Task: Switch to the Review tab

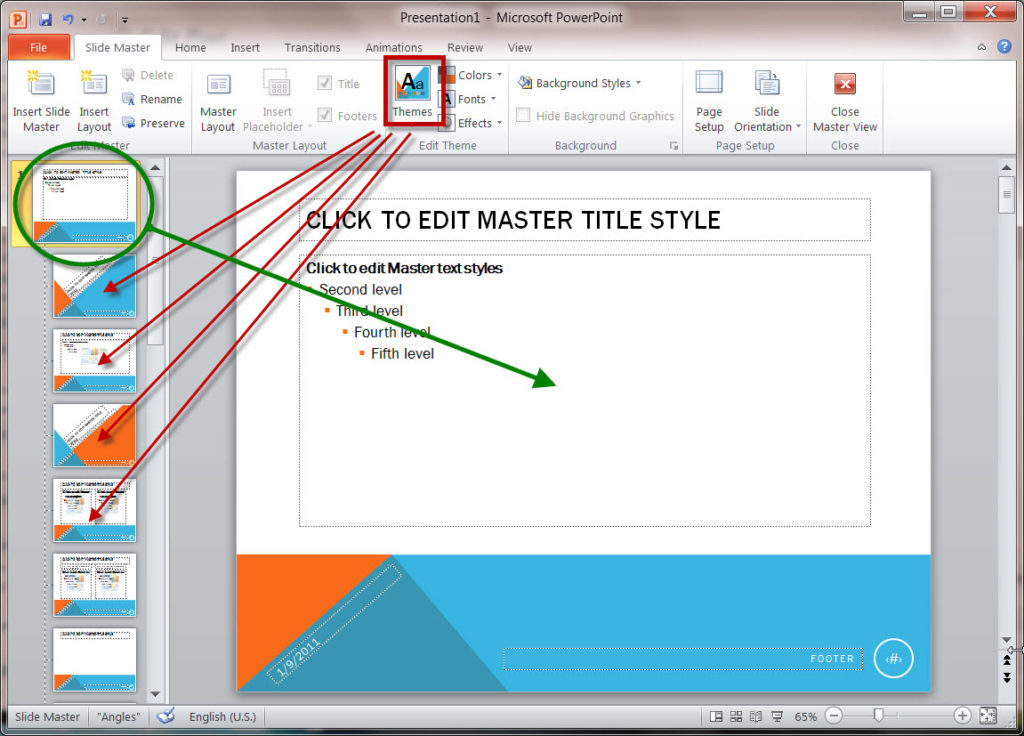Action: pyautogui.click(x=465, y=48)
